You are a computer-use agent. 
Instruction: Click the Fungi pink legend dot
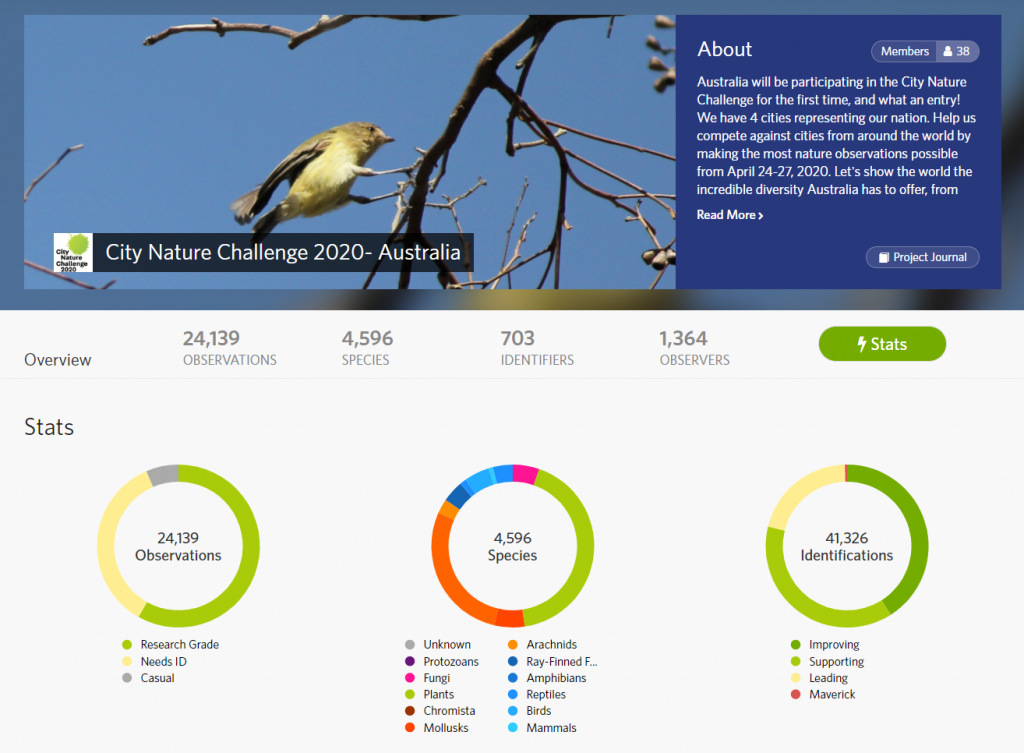[x=410, y=678]
